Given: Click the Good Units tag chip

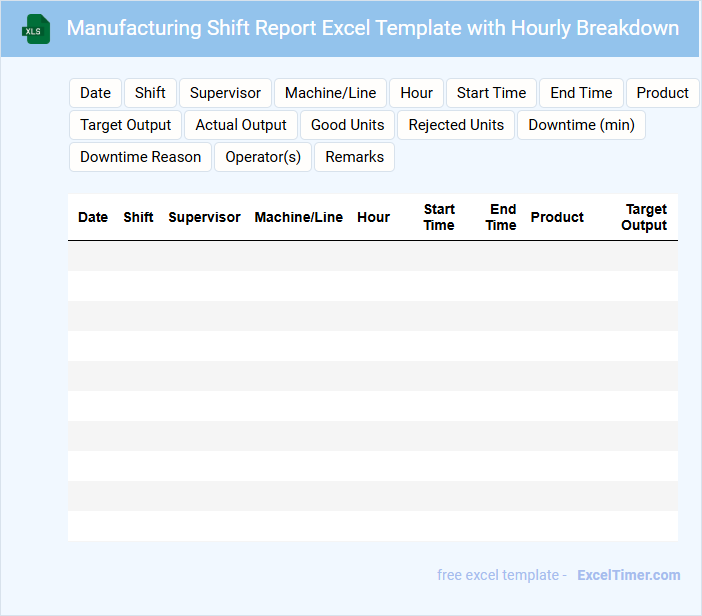Looking at the screenshot, I should pos(347,125).
